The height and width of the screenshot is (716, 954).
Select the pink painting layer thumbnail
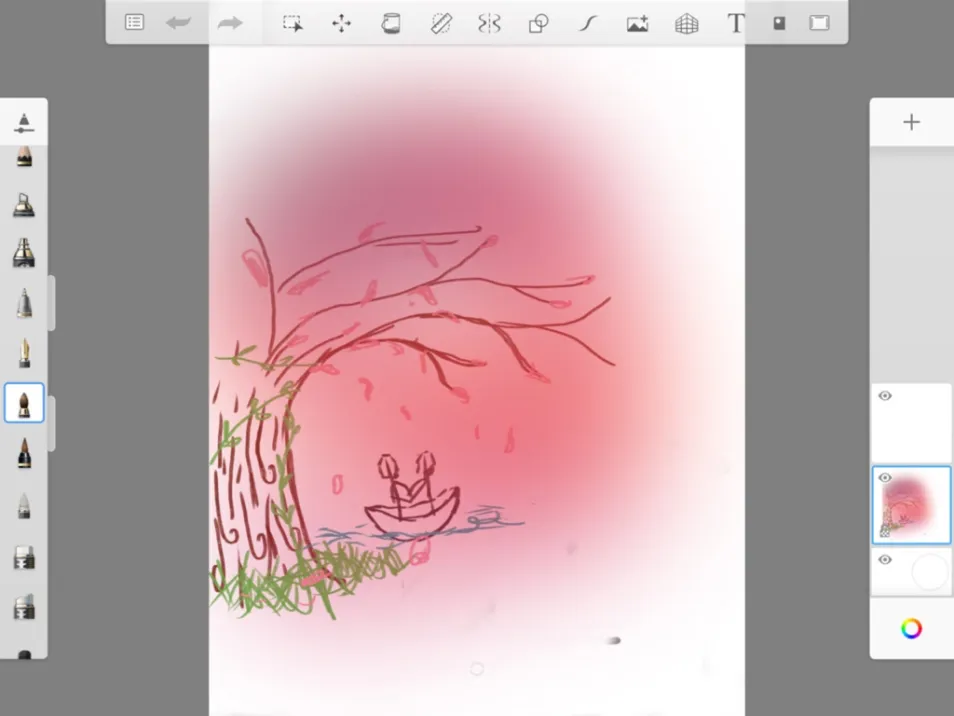click(x=911, y=505)
